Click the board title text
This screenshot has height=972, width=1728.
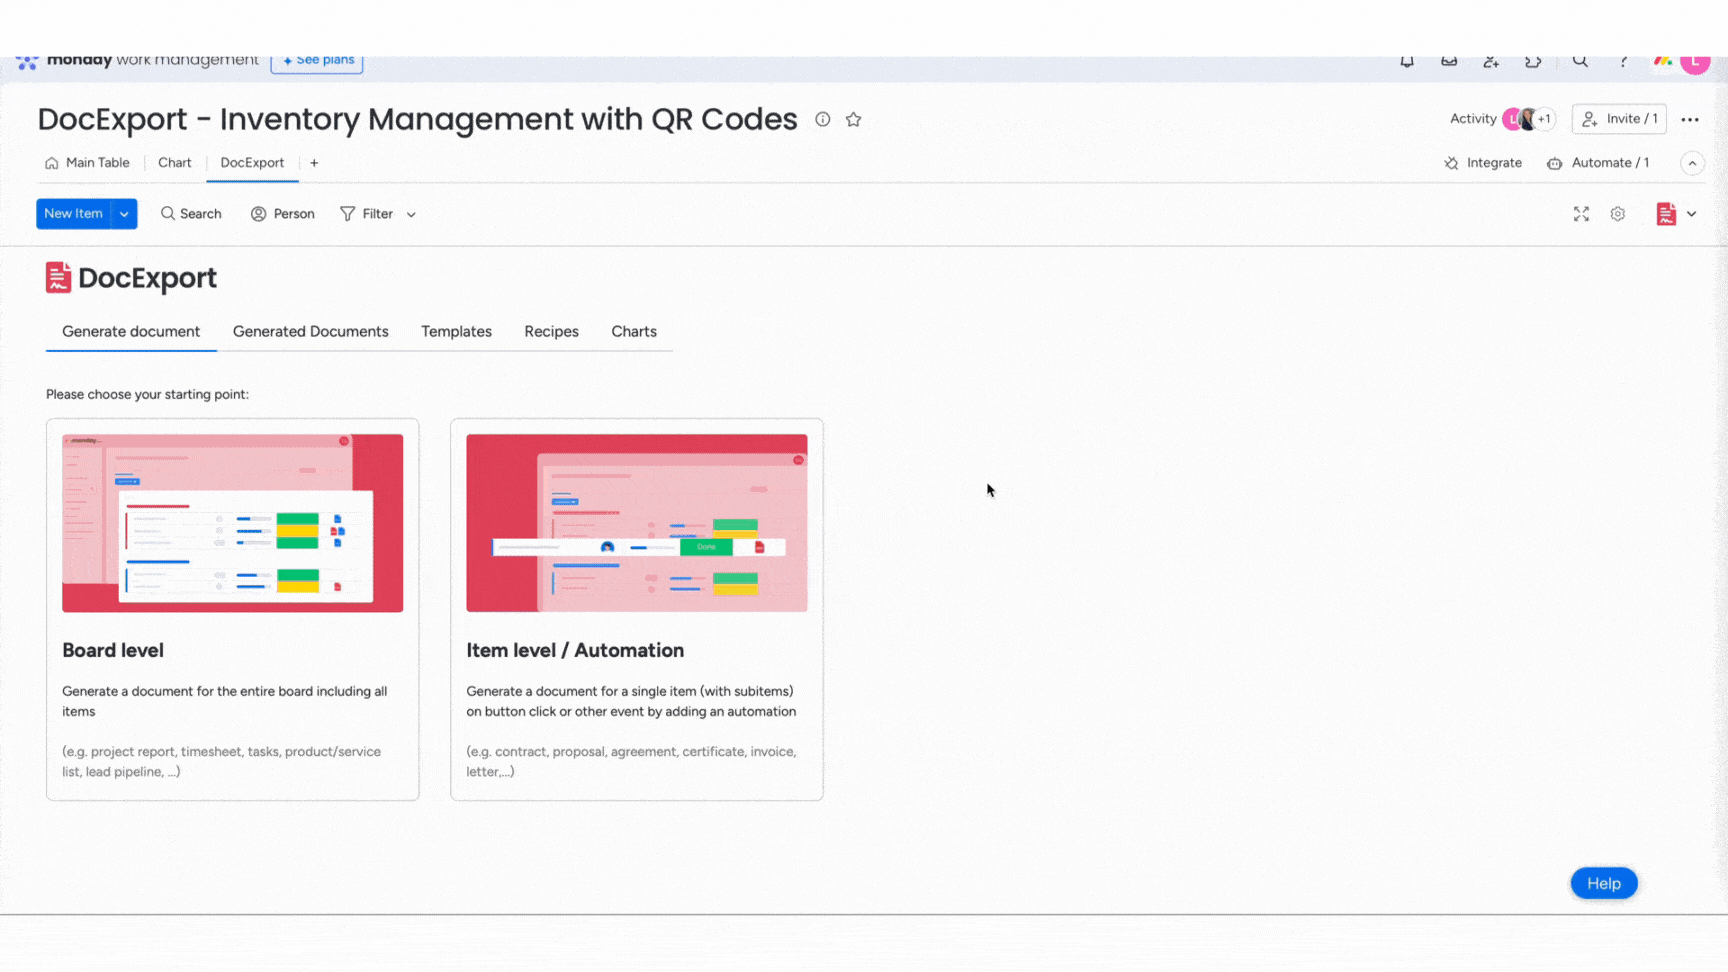point(417,119)
